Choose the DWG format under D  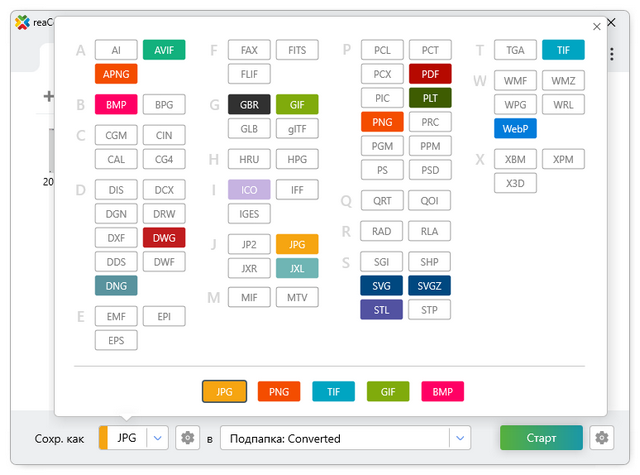pos(164,237)
